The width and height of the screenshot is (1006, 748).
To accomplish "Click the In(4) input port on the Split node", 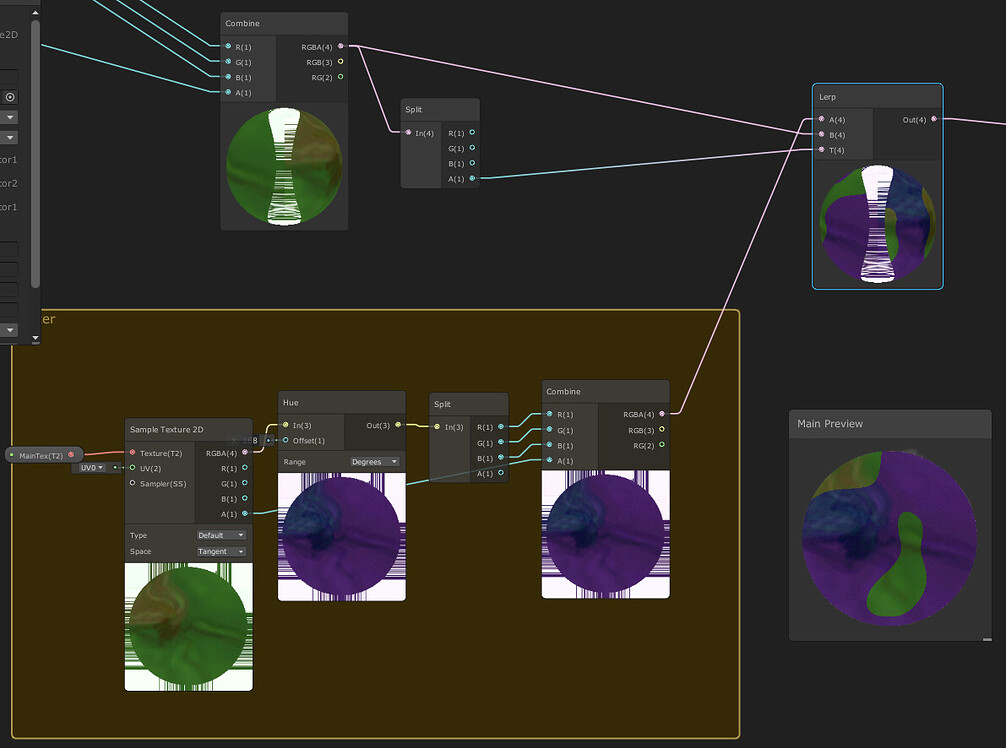I will coord(408,132).
